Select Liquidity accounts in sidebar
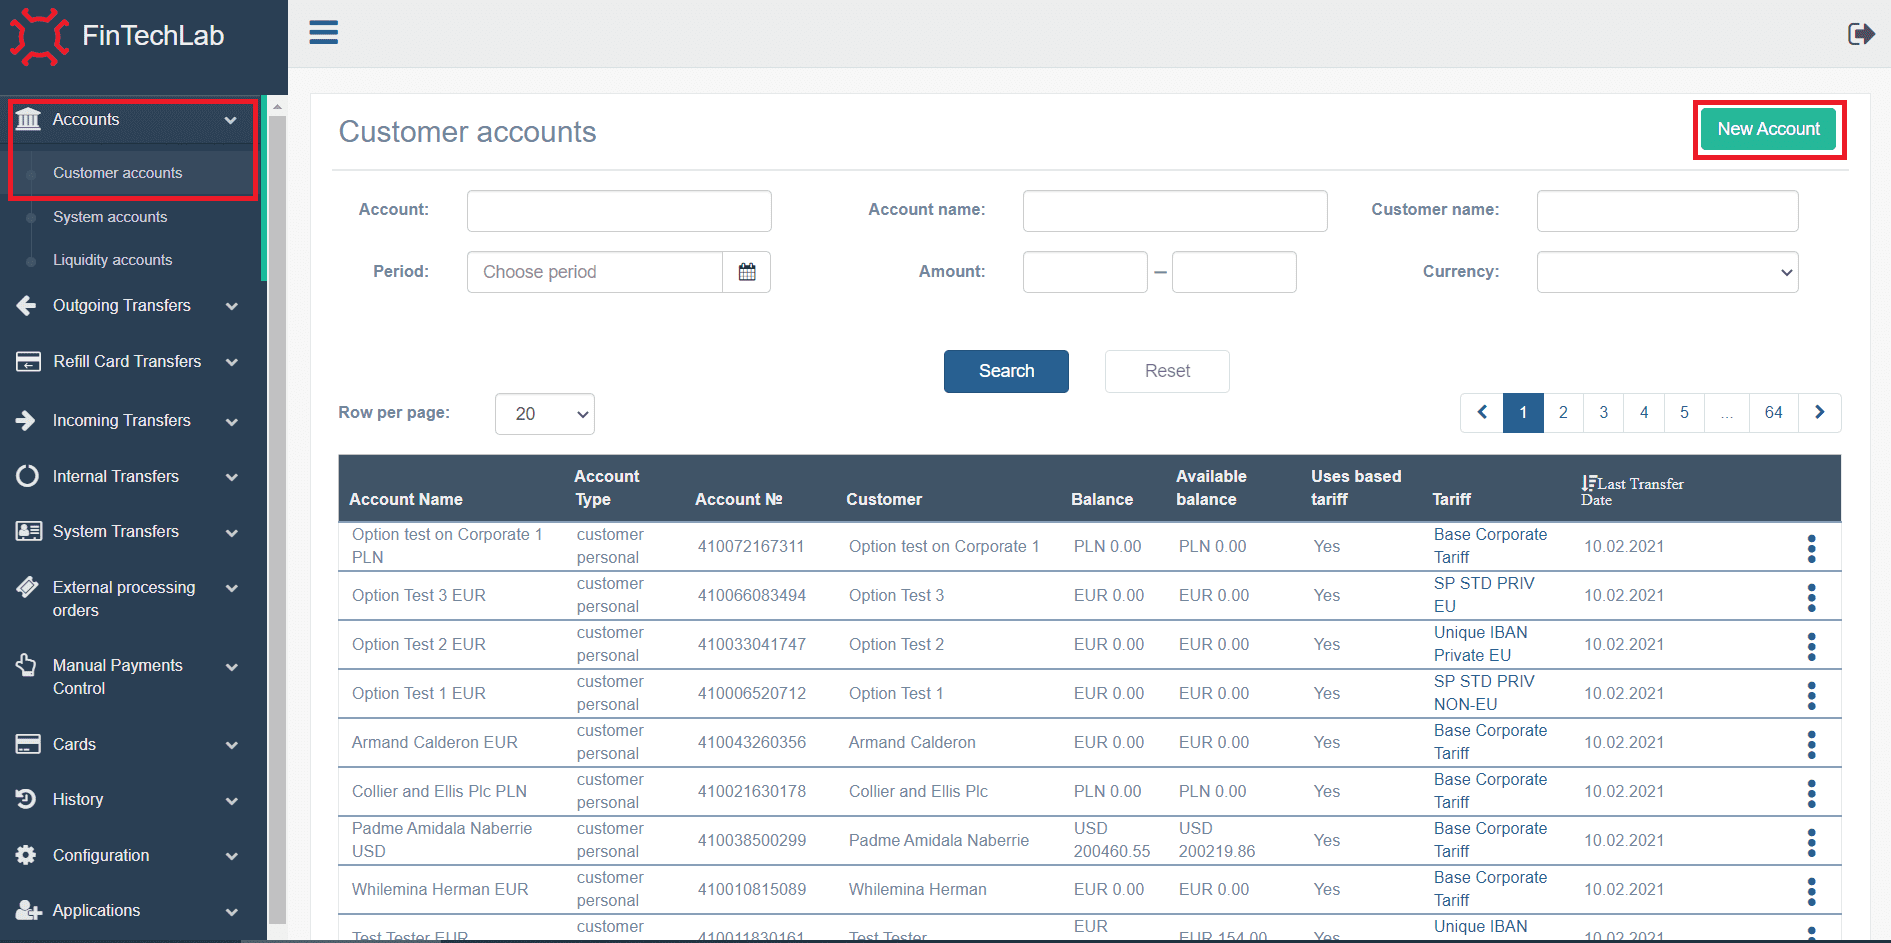1891x943 pixels. pyautogui.click(x=112, y=260)
